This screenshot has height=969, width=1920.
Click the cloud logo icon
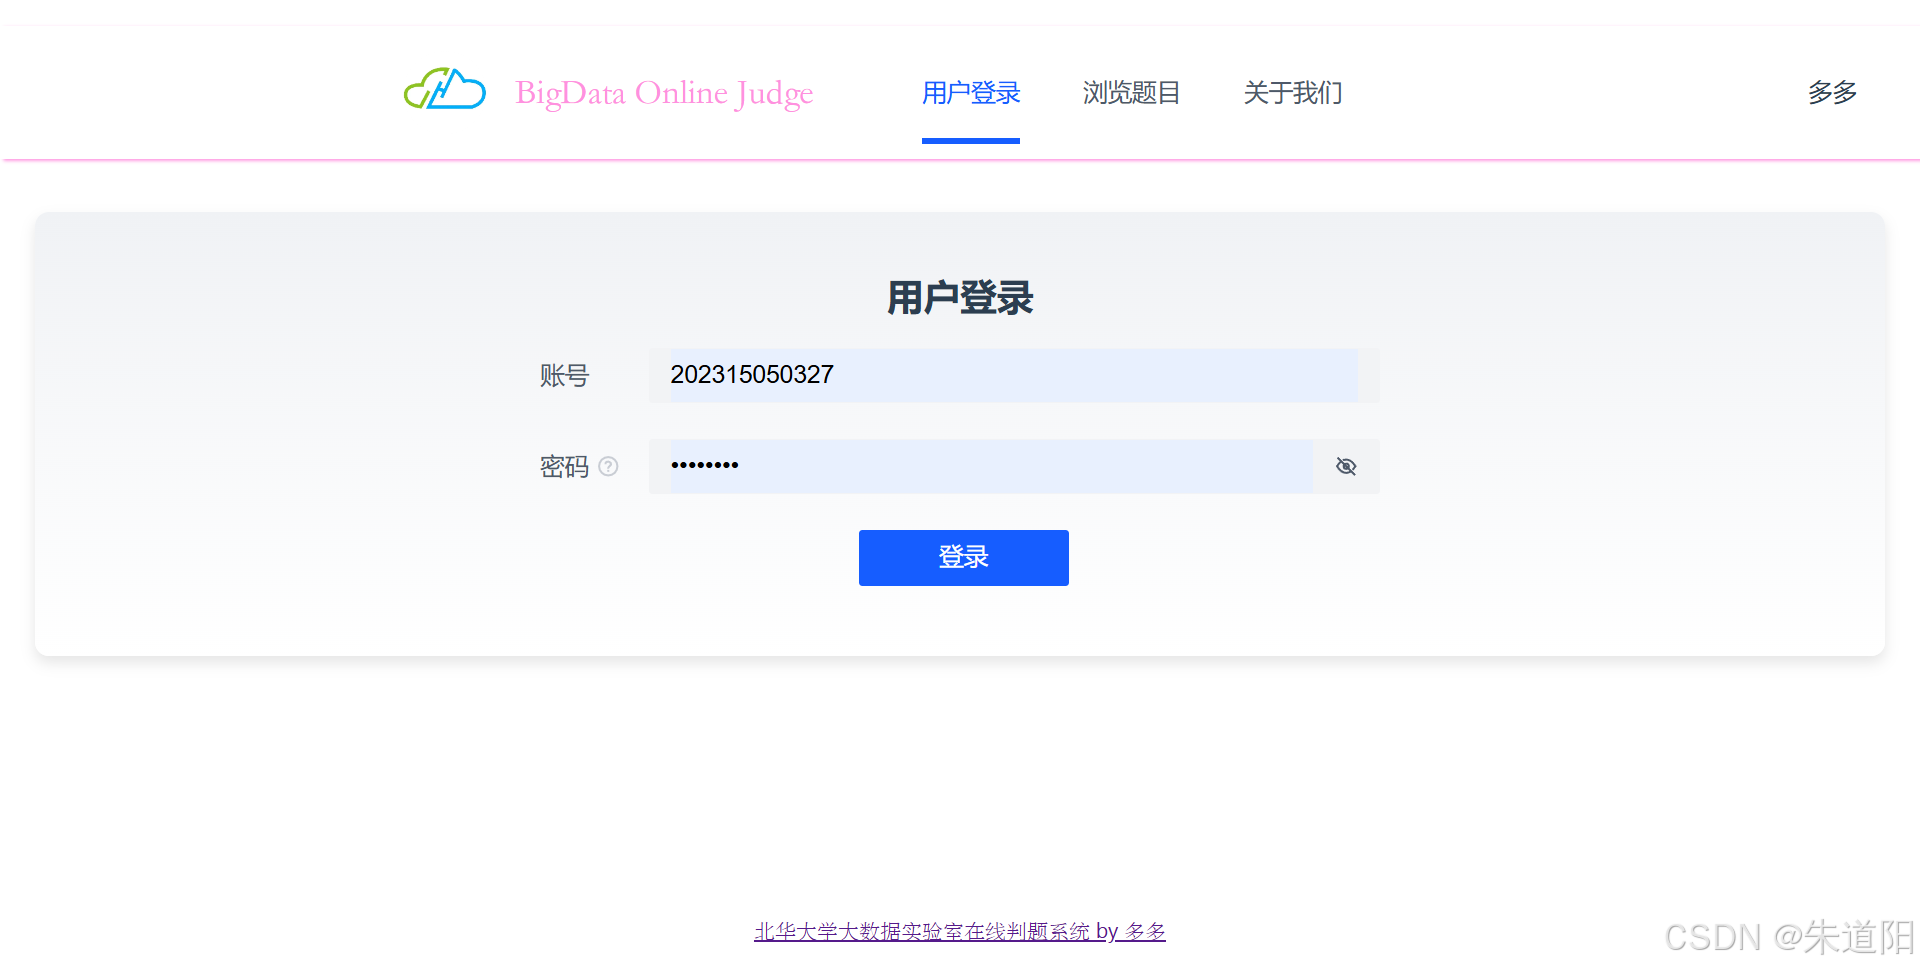(445, 90)
